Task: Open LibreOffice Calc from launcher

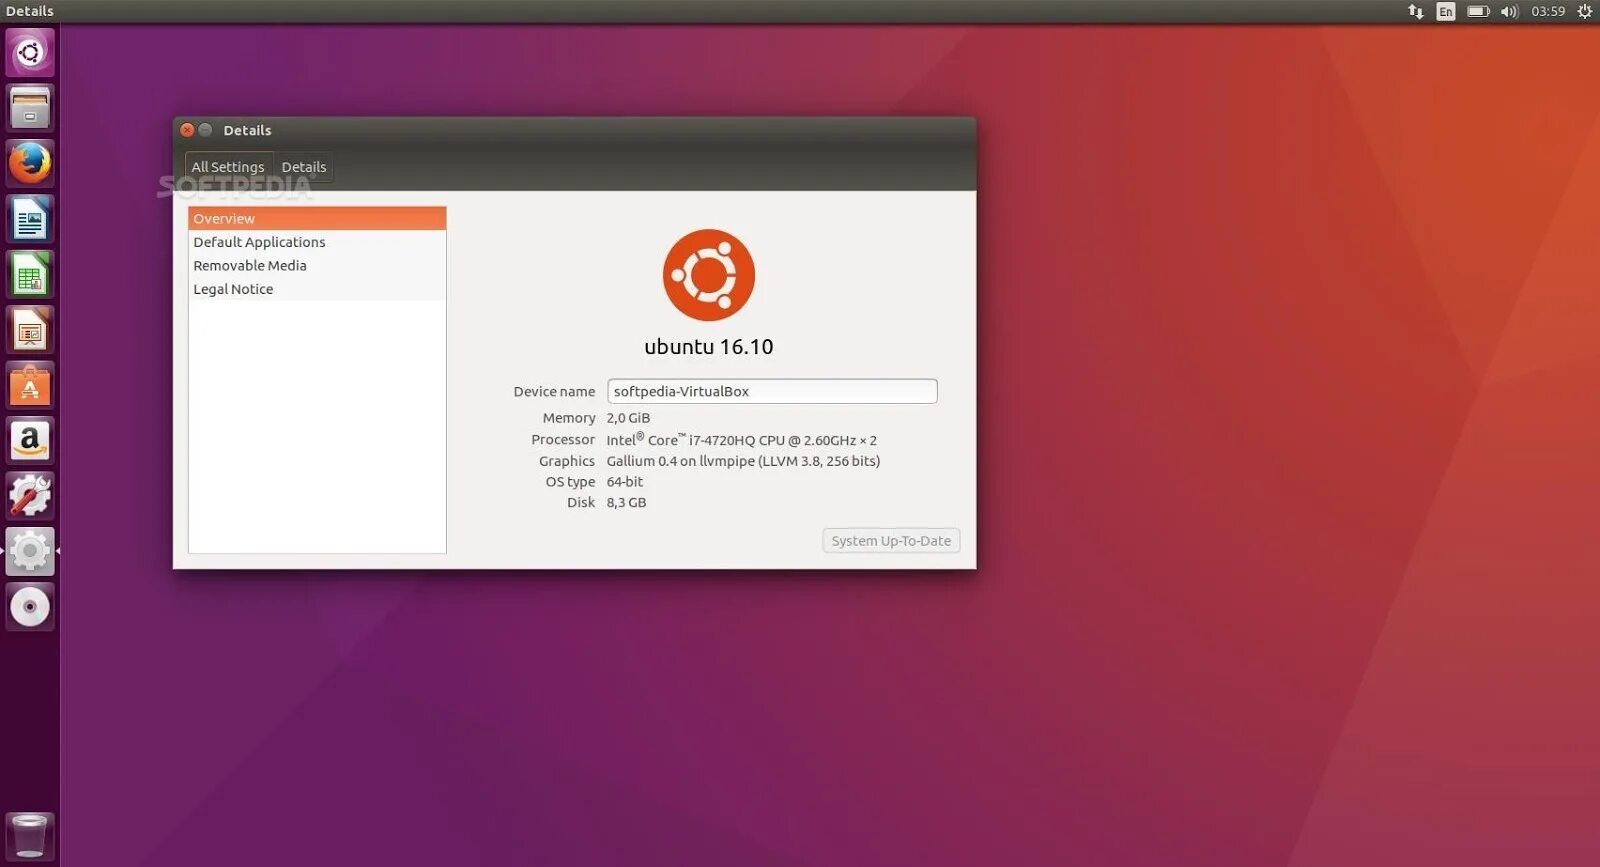Action: pos(30,274)
